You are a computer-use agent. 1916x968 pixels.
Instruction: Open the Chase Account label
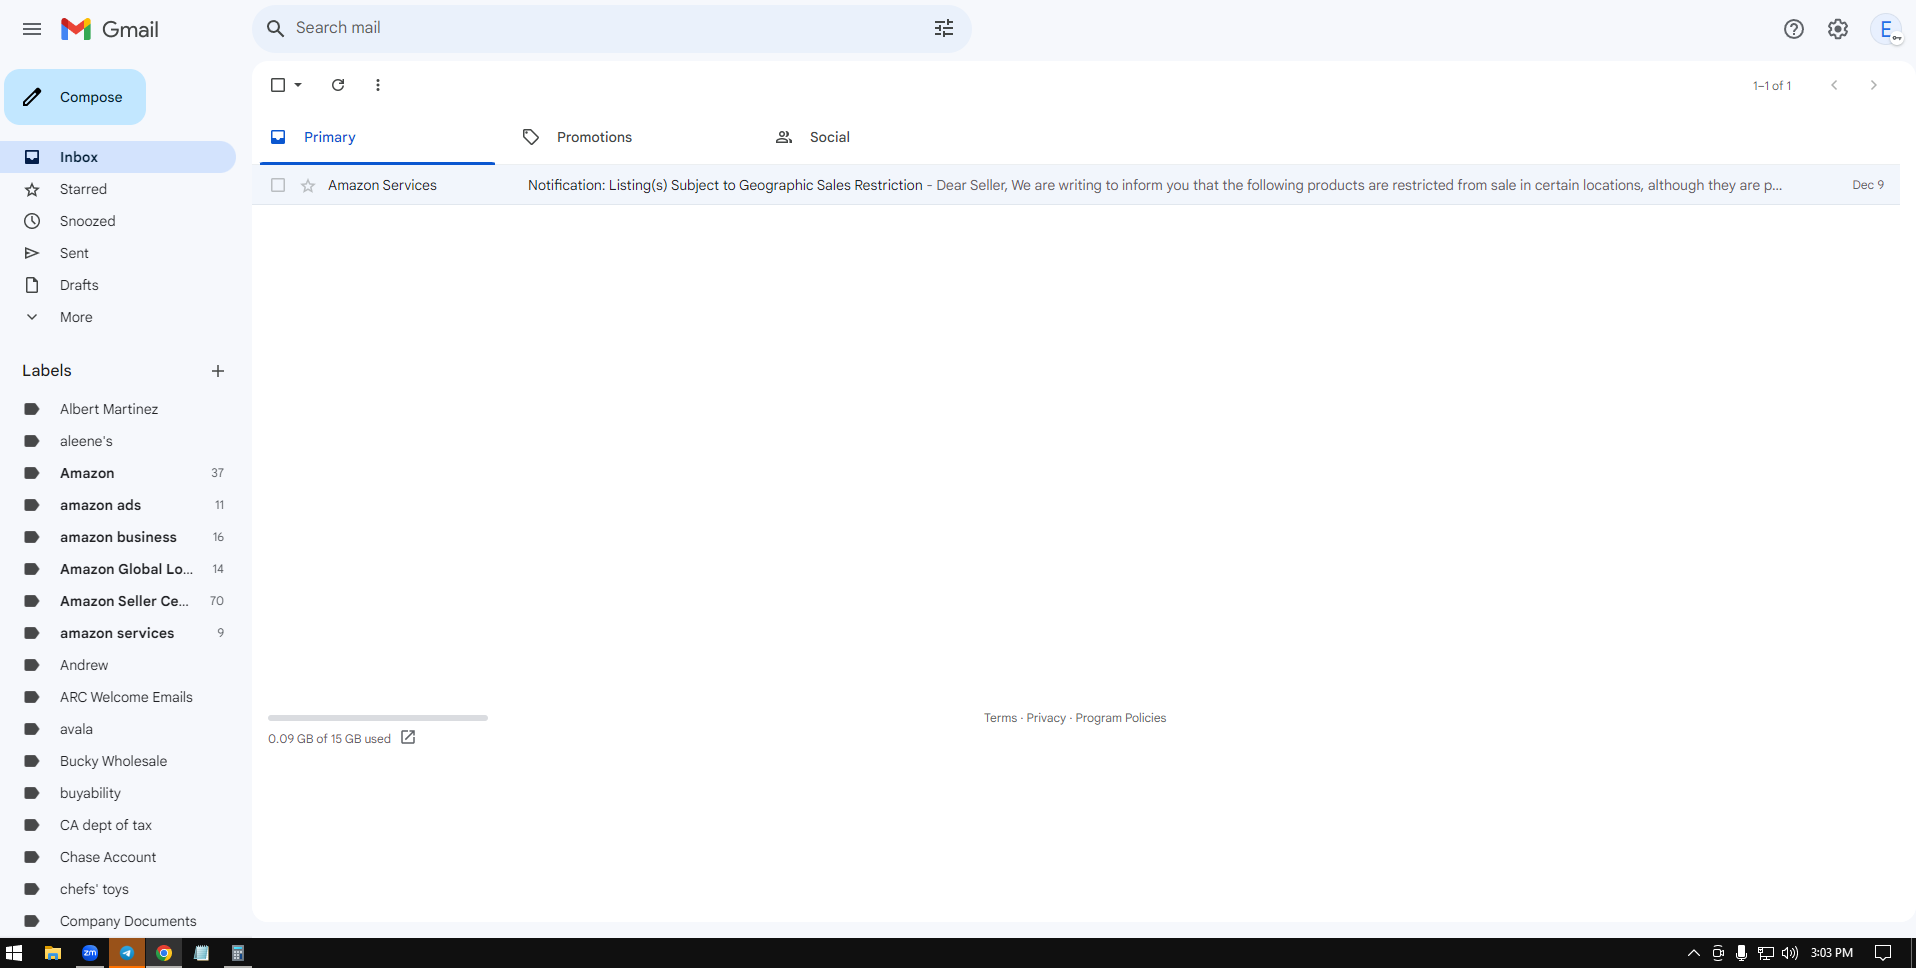click(118, 857)
